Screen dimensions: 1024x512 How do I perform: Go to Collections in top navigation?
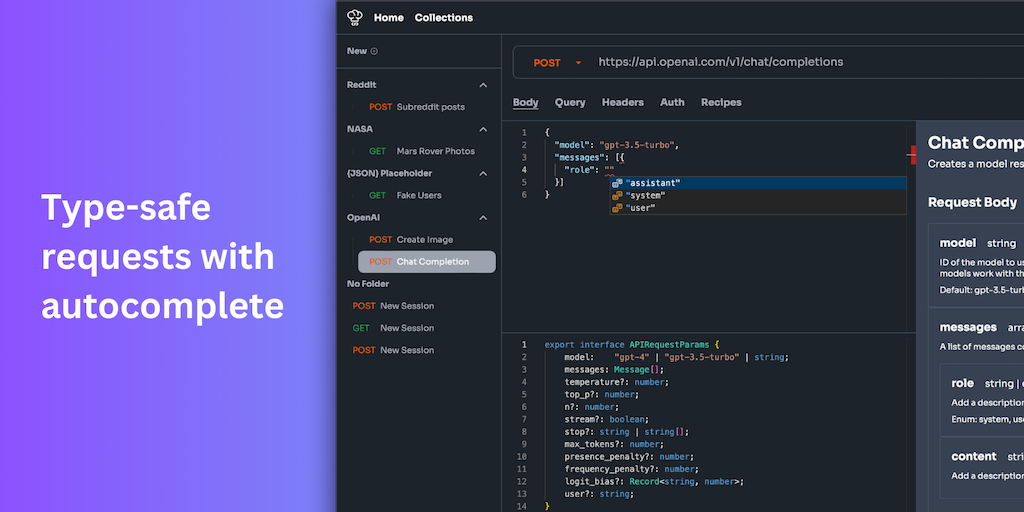click(x=443, y=17)
